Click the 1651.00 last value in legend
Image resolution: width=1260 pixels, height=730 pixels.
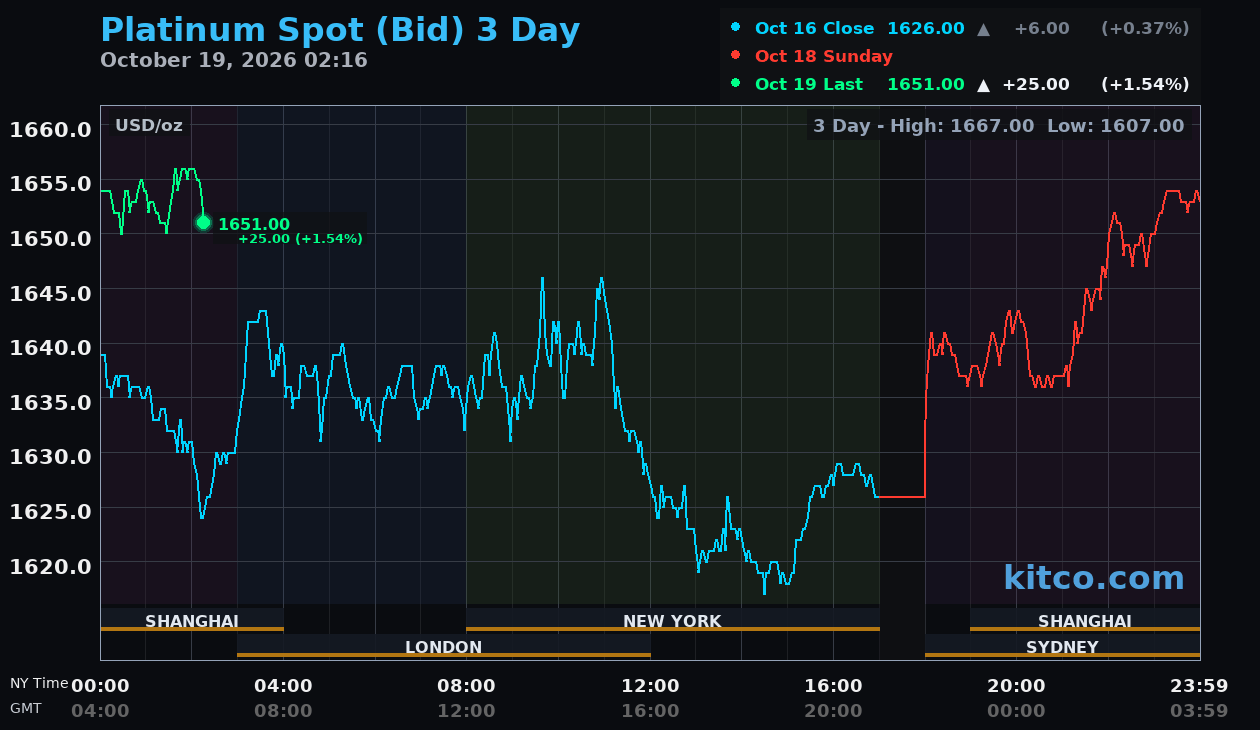(926, 85)
